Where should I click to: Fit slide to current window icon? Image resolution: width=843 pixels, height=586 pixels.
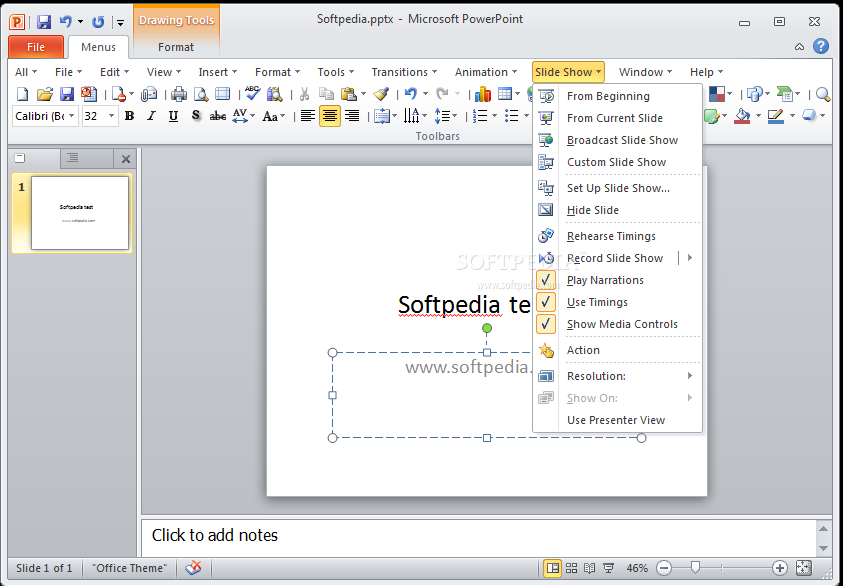803,568
